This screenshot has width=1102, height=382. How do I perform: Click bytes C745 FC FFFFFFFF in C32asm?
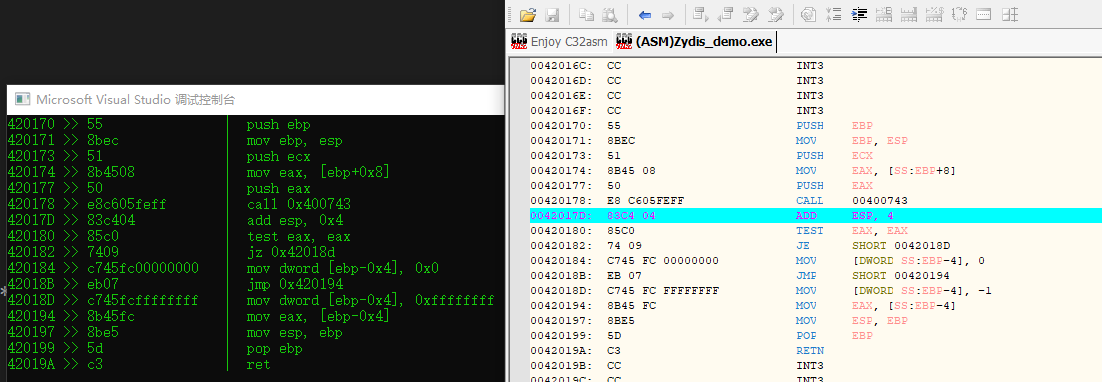pos(663,291)
